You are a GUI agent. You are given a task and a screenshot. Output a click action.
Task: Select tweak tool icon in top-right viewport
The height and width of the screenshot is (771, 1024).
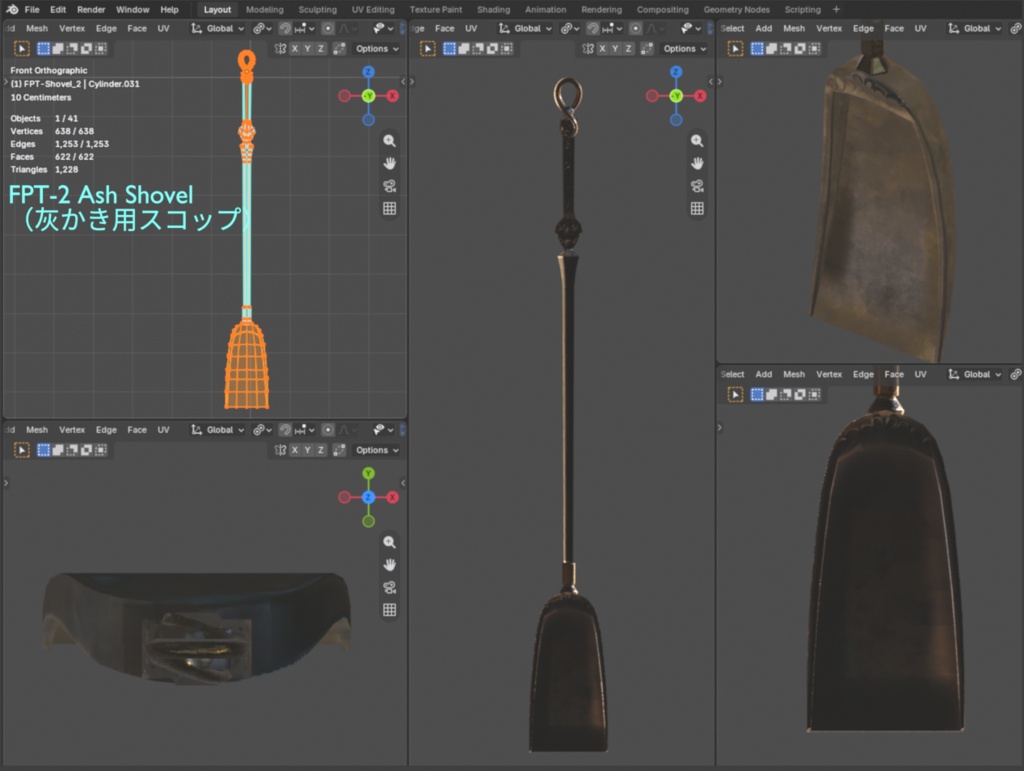tap(735, 49)
